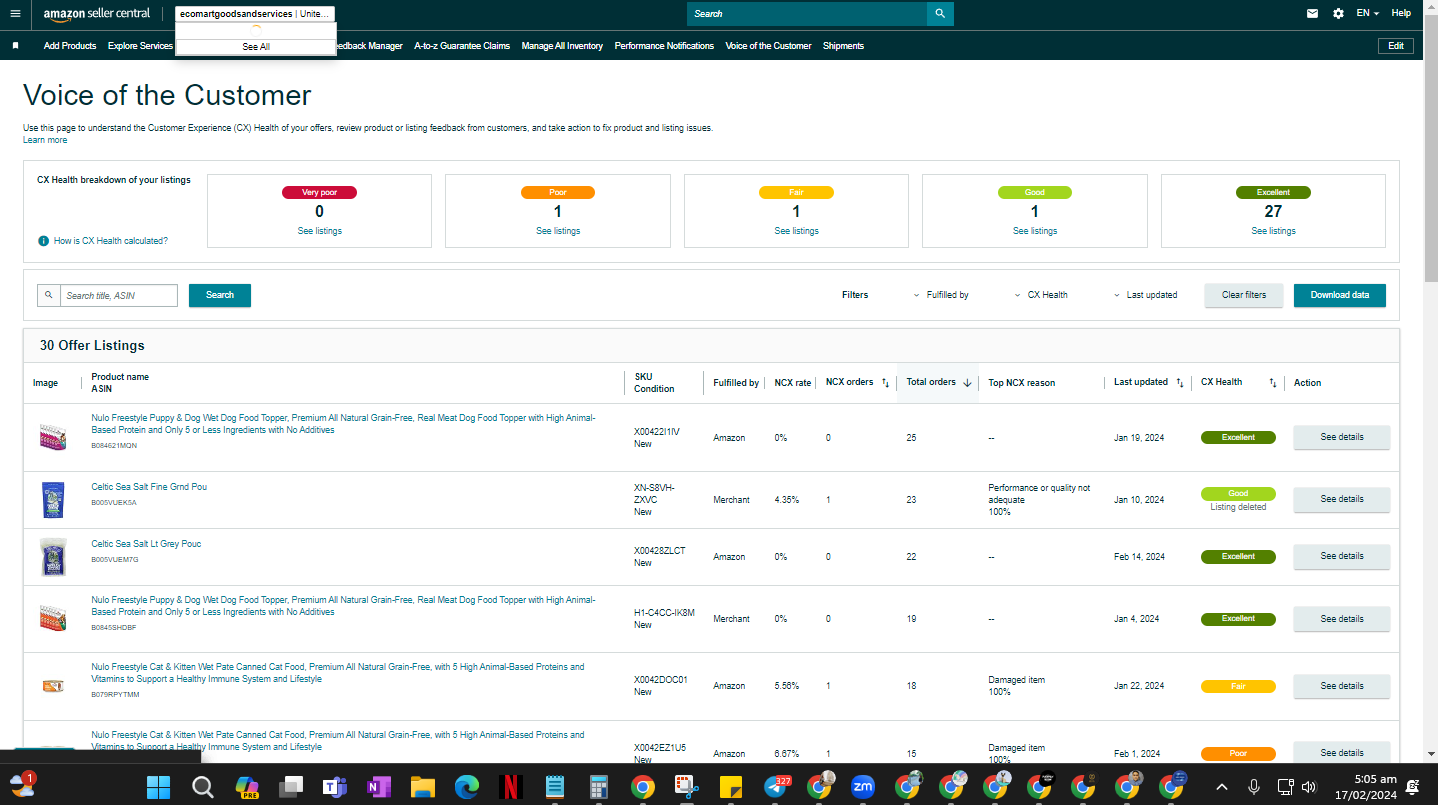1438x805 pixels.
Task: Go to Manage All Inventory
Action: pyautogui.click(x=562, y=46)
